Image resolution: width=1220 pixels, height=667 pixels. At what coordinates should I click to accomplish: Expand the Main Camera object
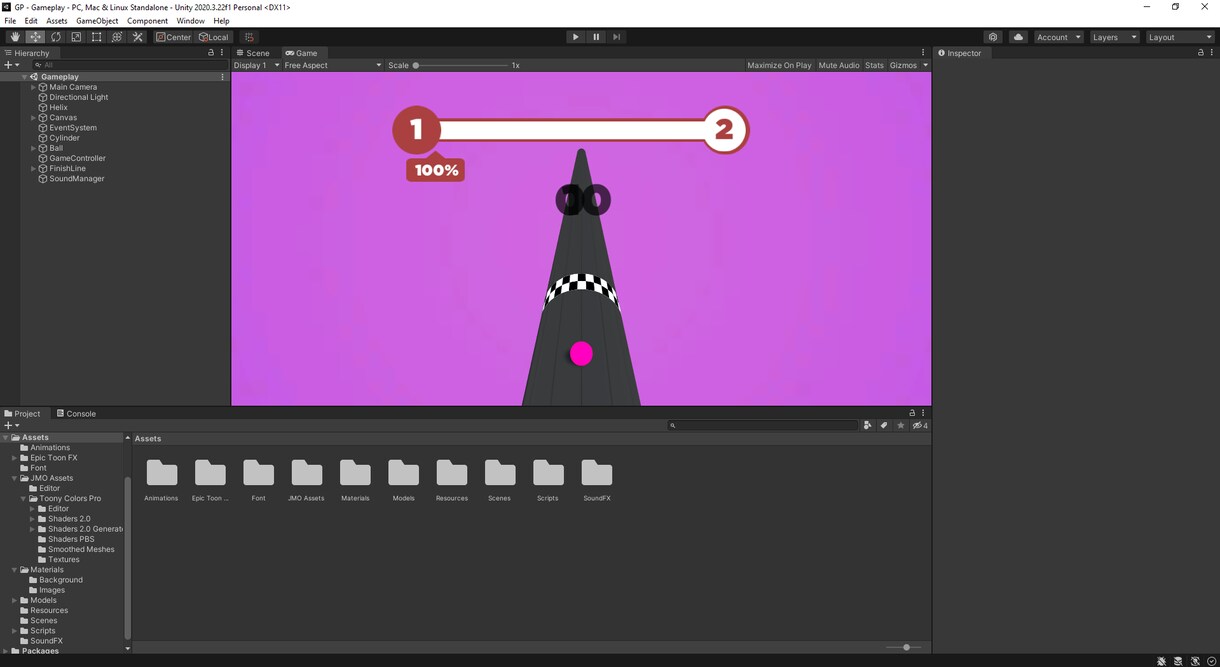pyautogui.click(x=33, y=87)
